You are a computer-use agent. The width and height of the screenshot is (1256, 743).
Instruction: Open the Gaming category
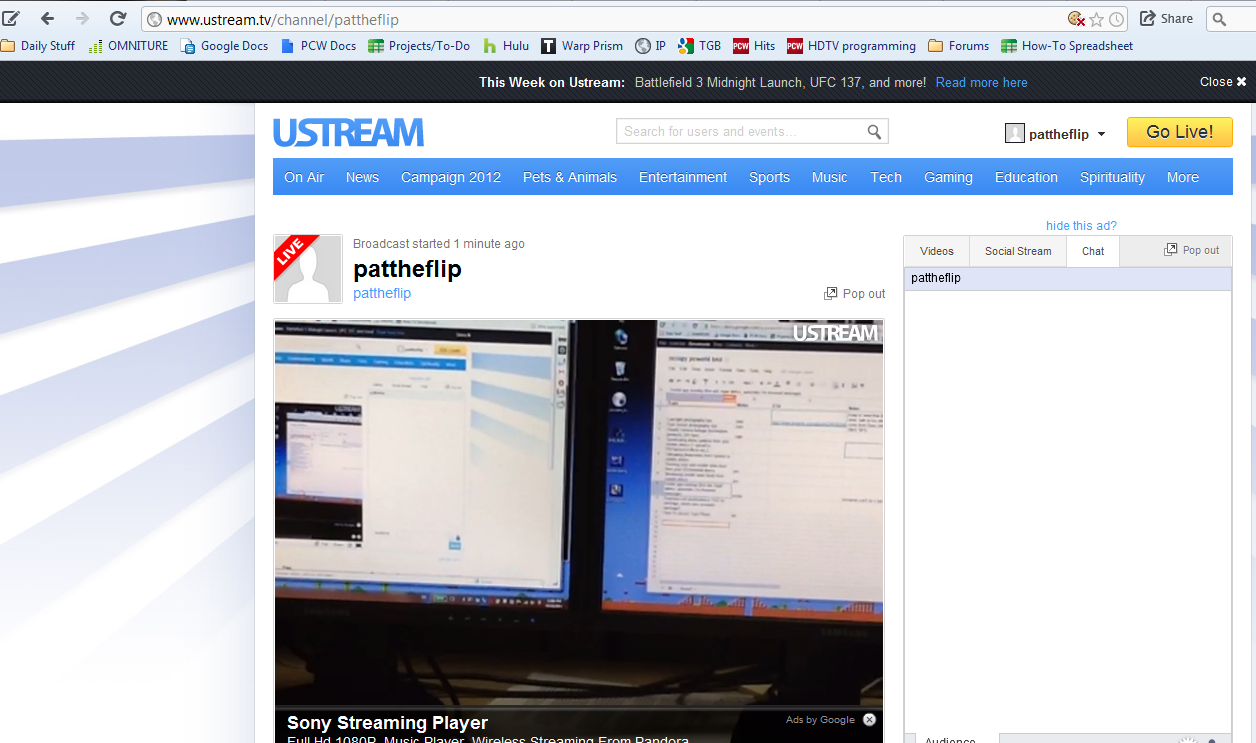click(x=947, y=177)
